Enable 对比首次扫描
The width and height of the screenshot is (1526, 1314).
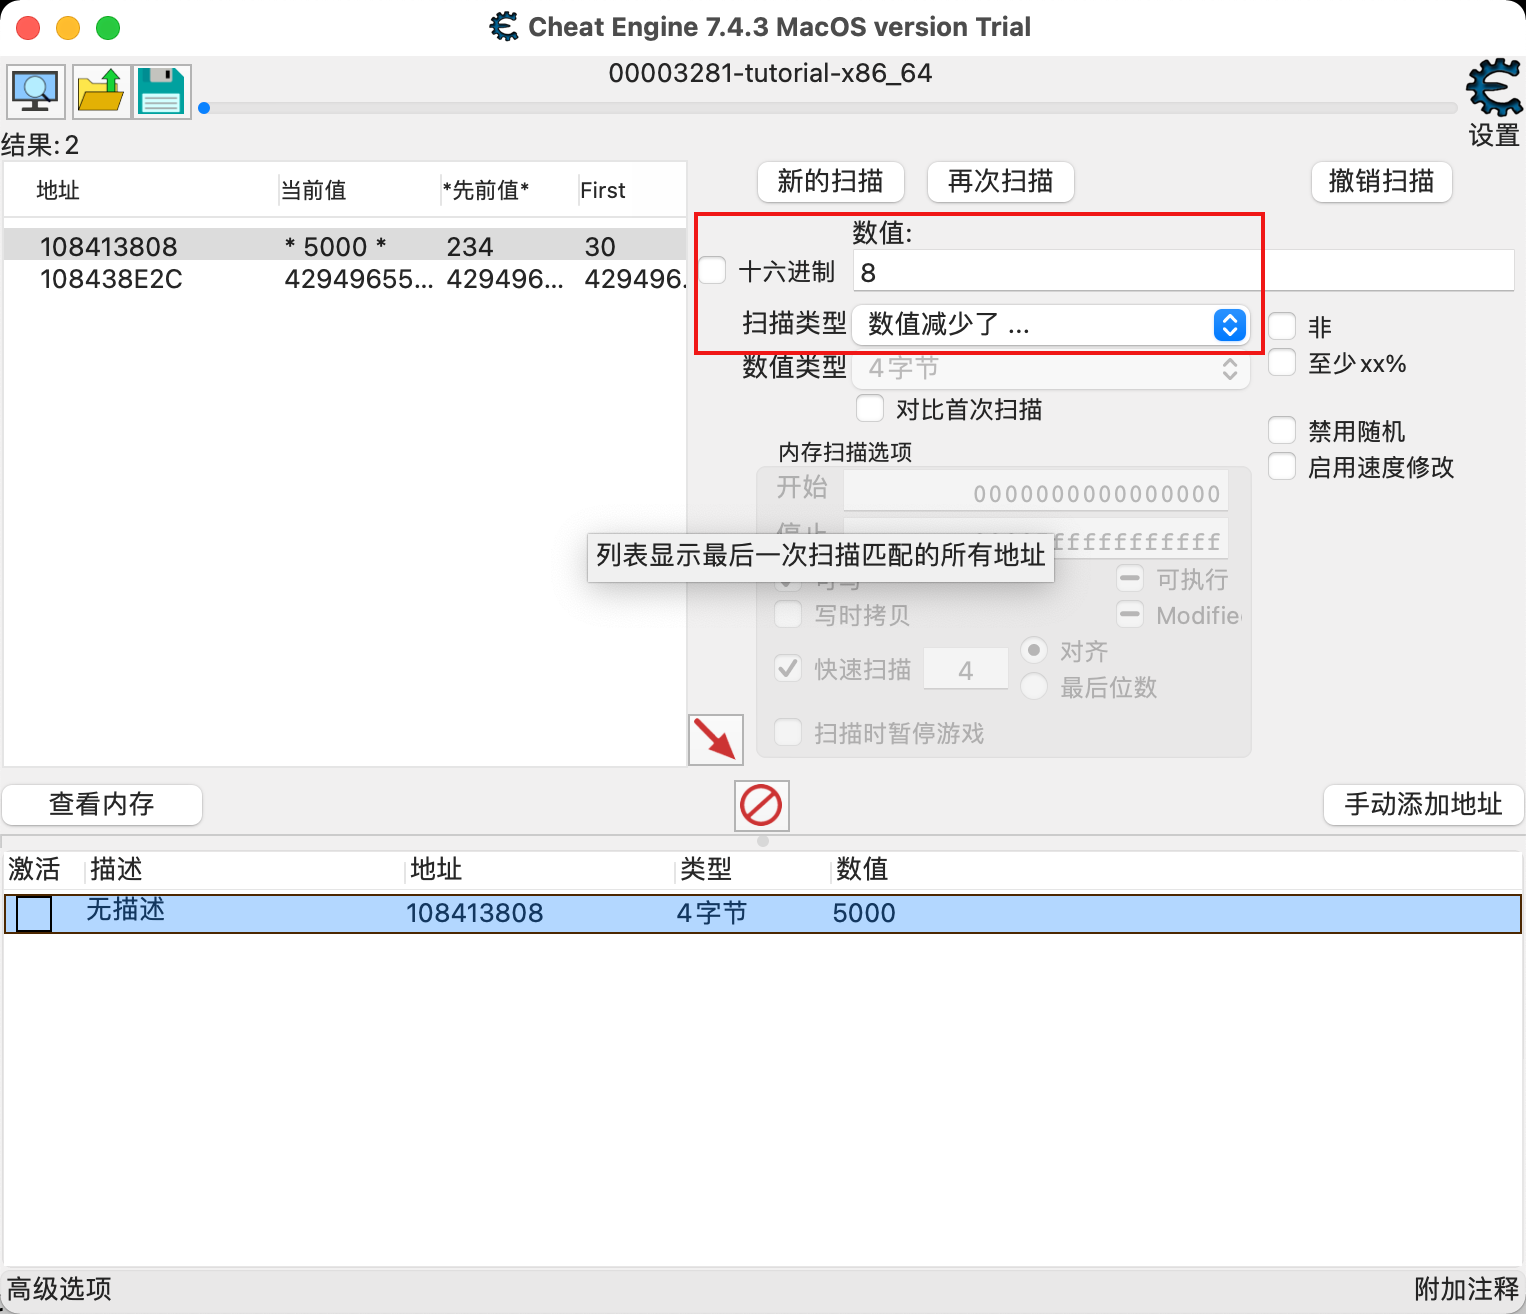869,408
